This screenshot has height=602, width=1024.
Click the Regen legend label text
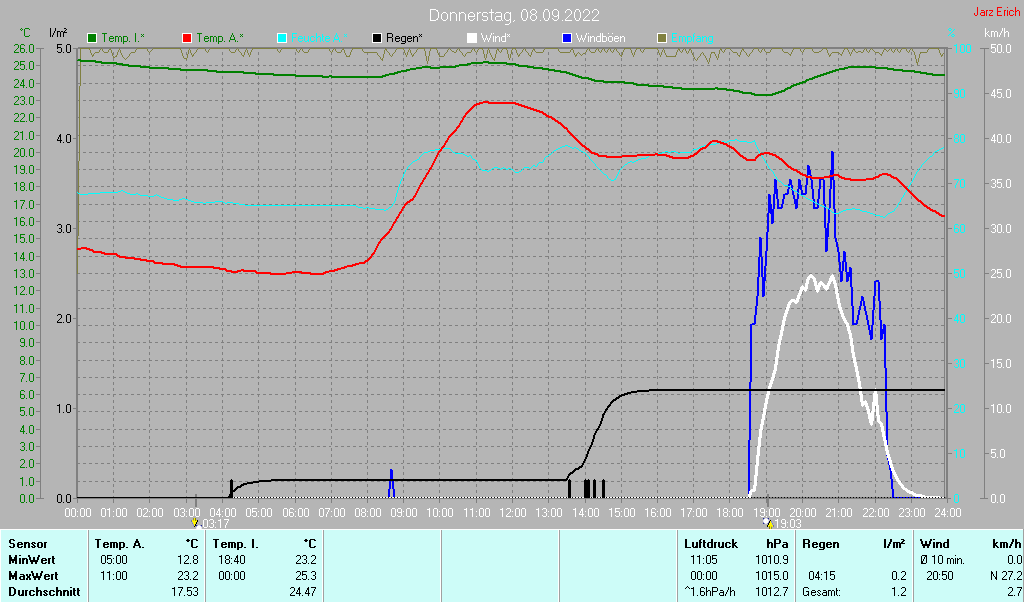(405, 38)
